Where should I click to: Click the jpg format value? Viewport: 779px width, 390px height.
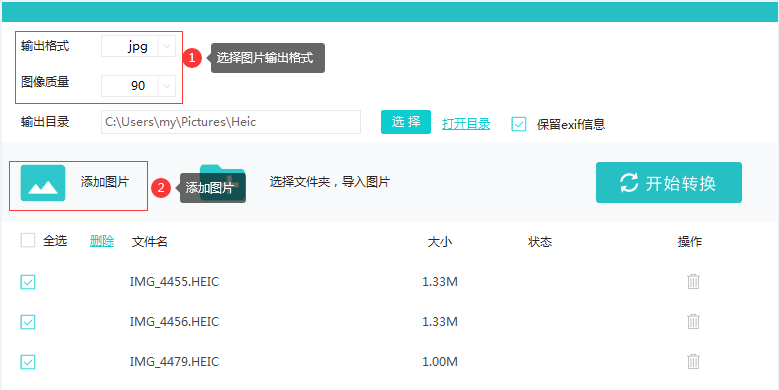pyautogui.click(x=138, y=47)
